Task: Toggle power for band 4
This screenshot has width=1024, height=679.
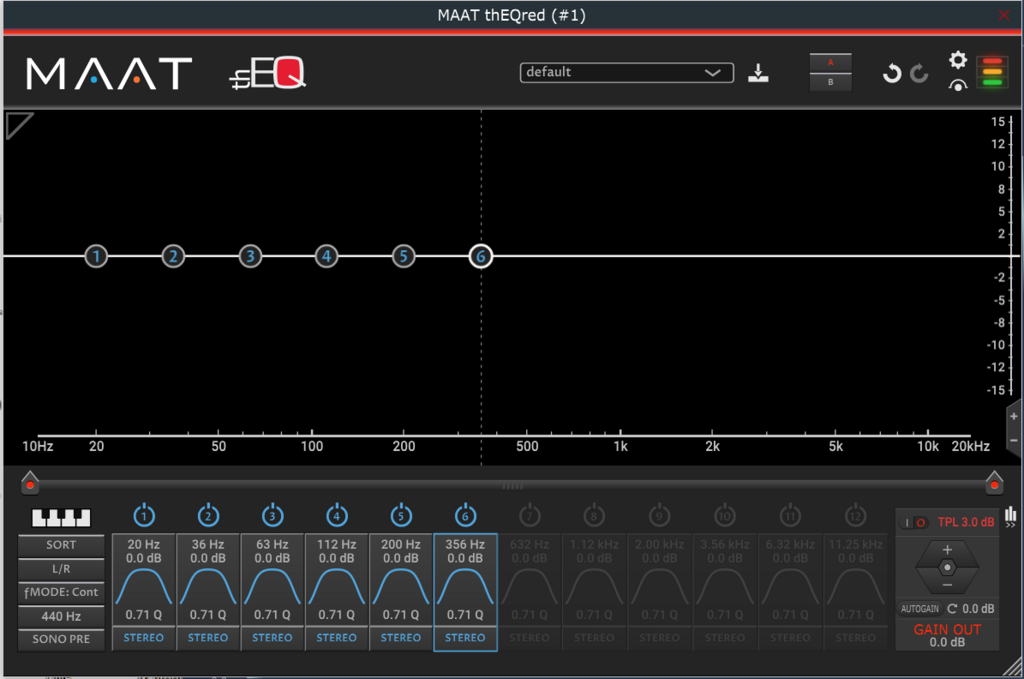Action: click(x=336, y=515)
